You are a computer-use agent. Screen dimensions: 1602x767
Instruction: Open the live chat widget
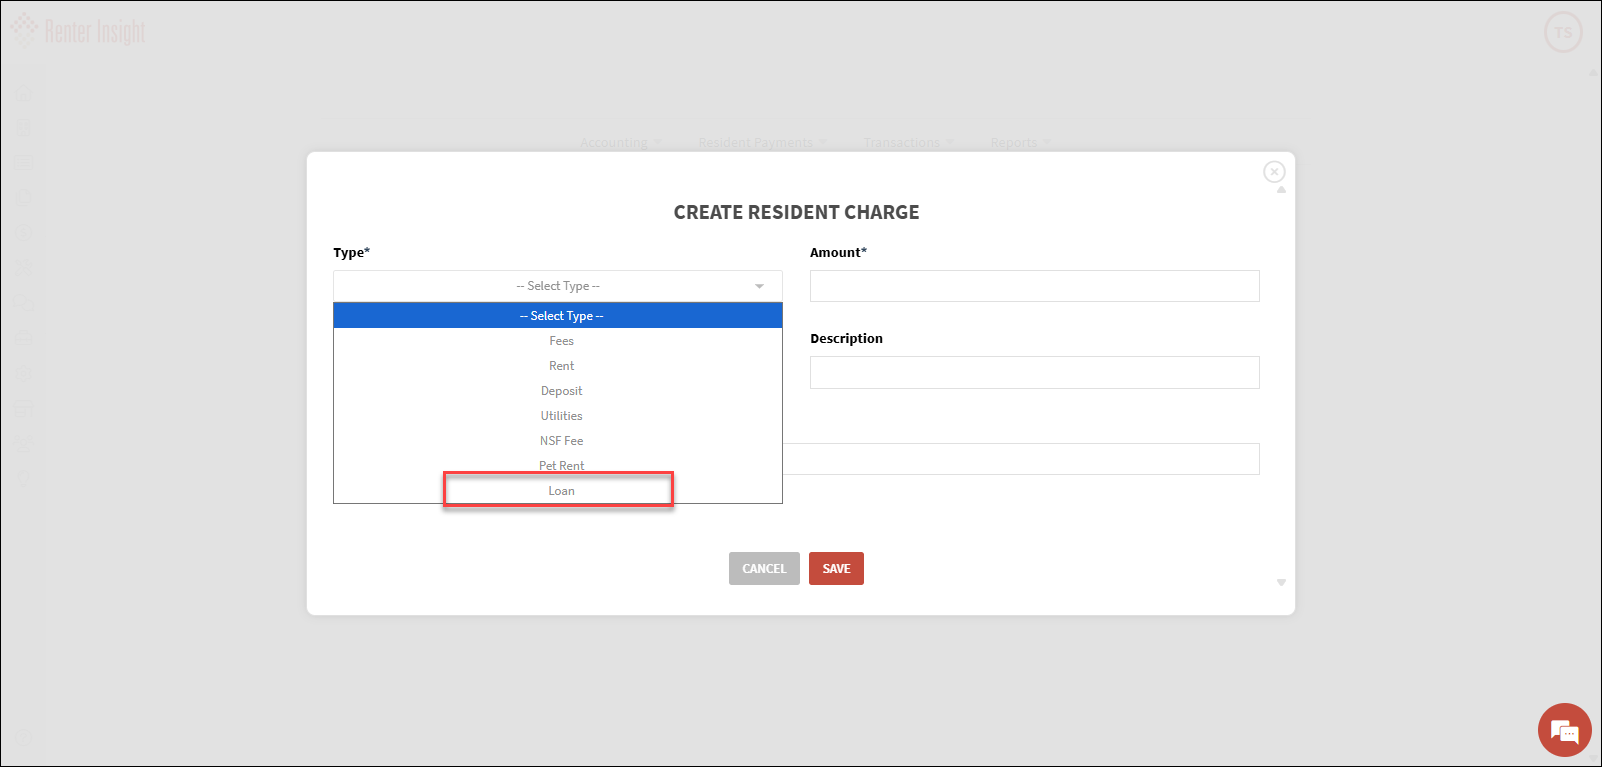(1564, 730)
